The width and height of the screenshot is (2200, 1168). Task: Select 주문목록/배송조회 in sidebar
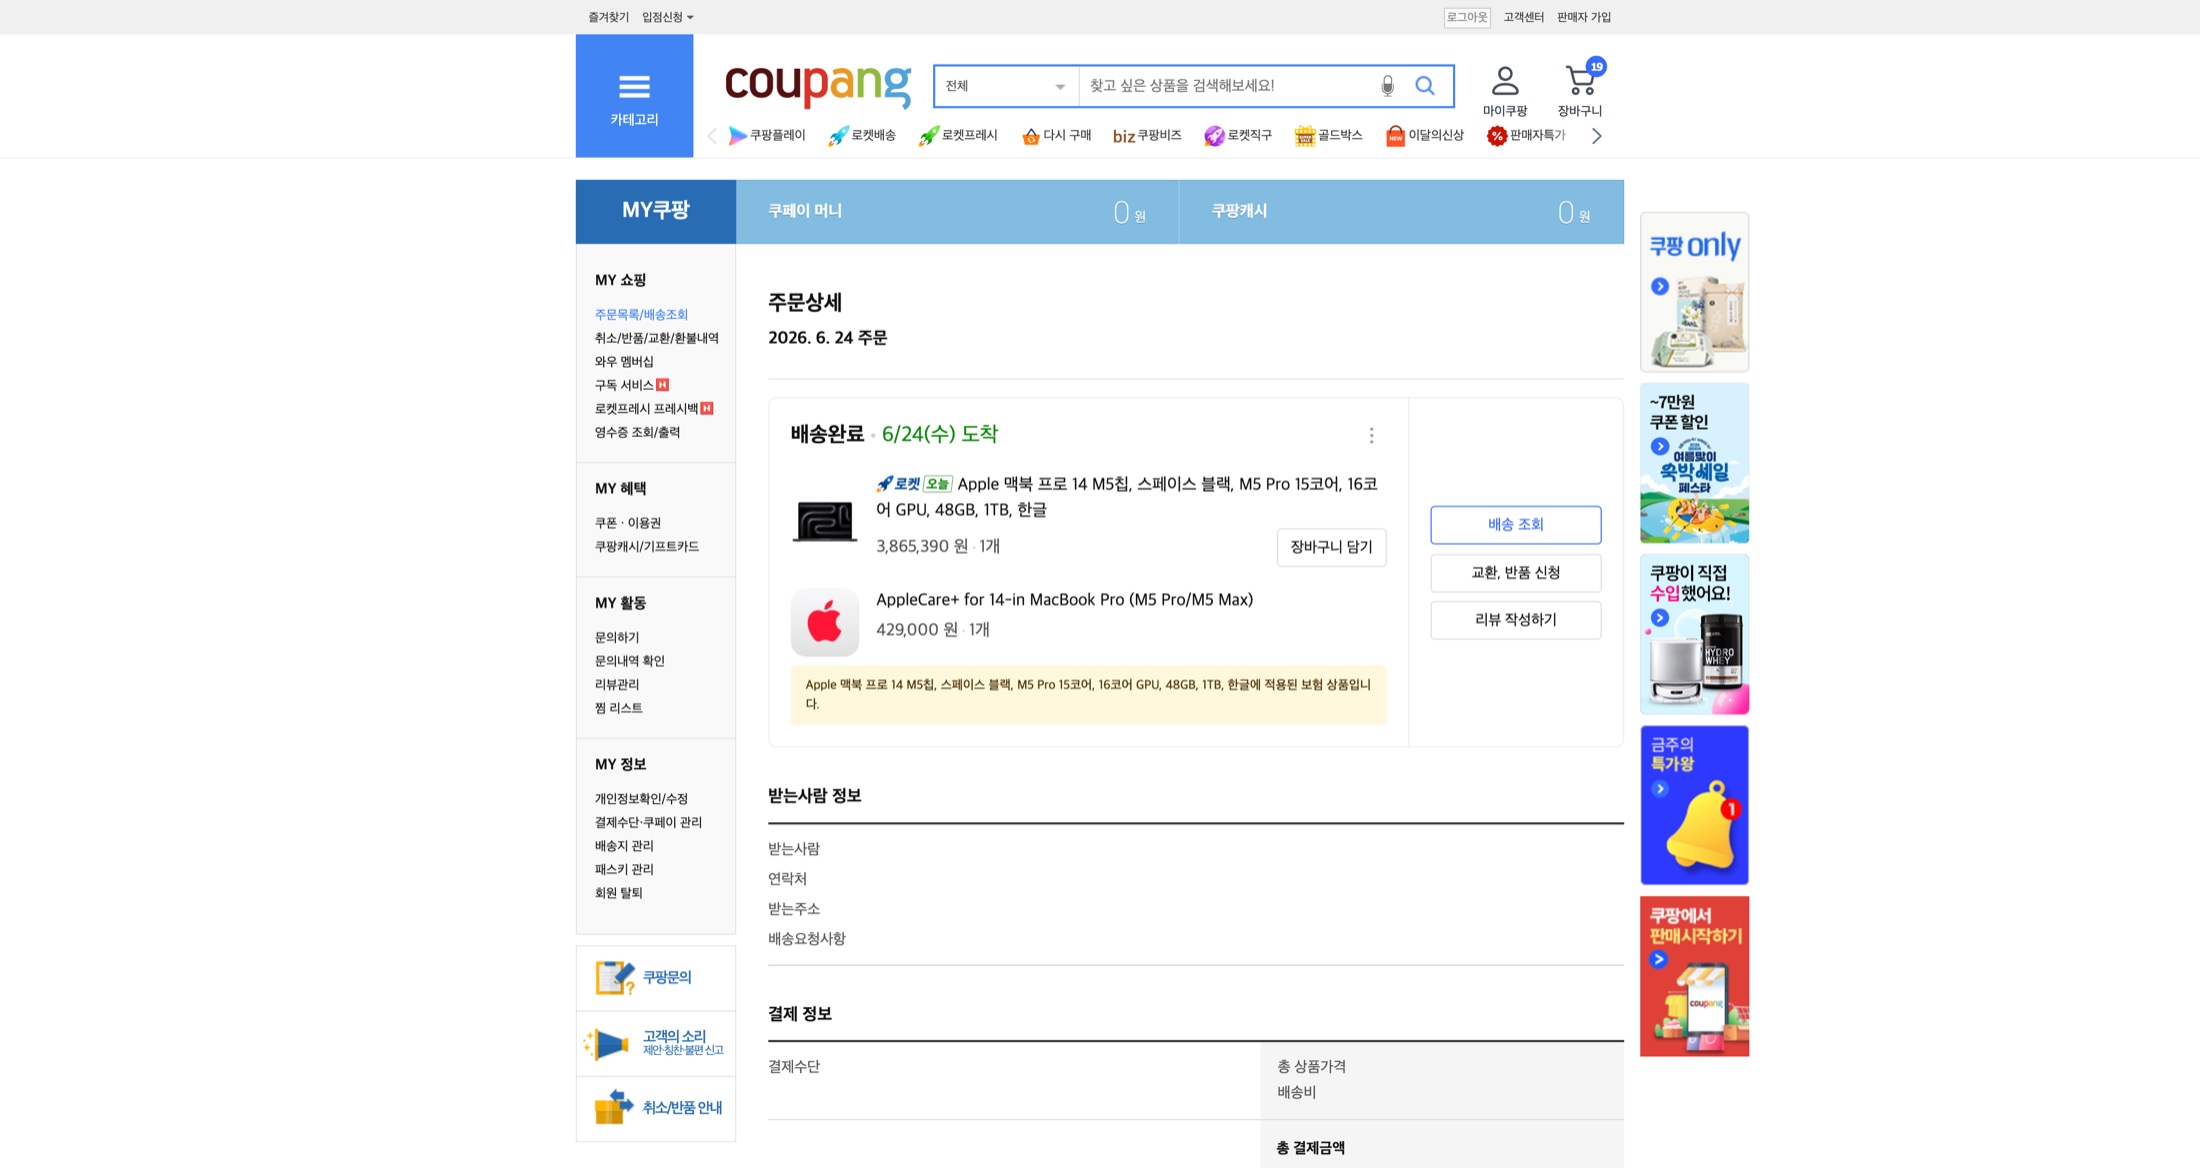(641, 315)
